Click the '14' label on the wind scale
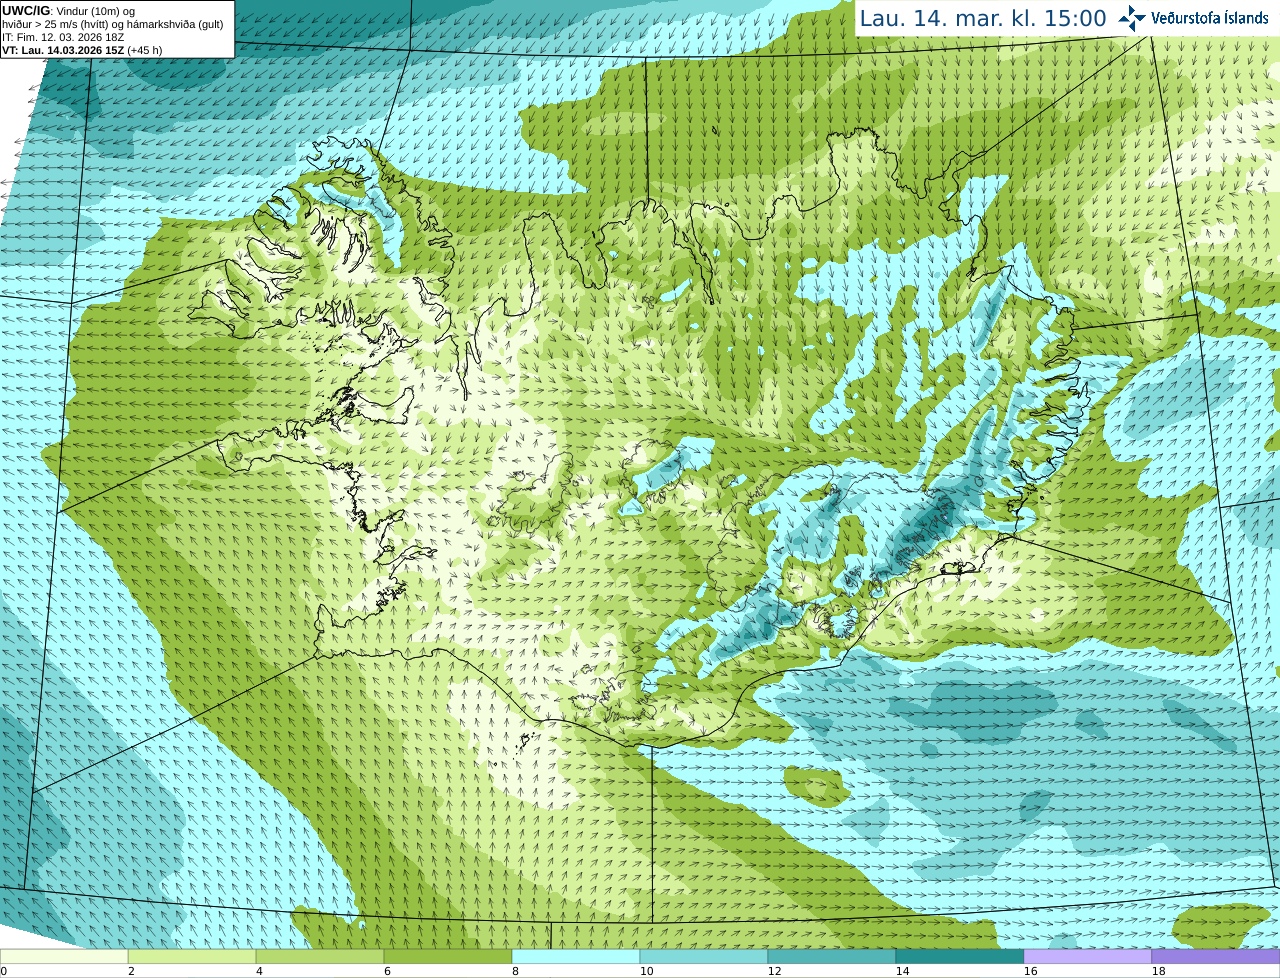Viewport: 1280px width, 978px height. pyautogui.click(x=903, y=971)
